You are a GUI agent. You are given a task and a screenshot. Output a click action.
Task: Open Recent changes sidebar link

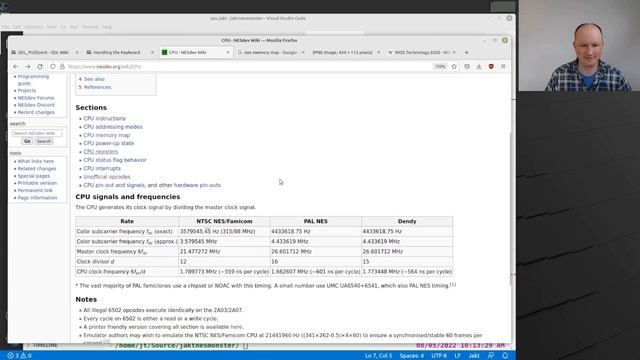click(36, 112)
